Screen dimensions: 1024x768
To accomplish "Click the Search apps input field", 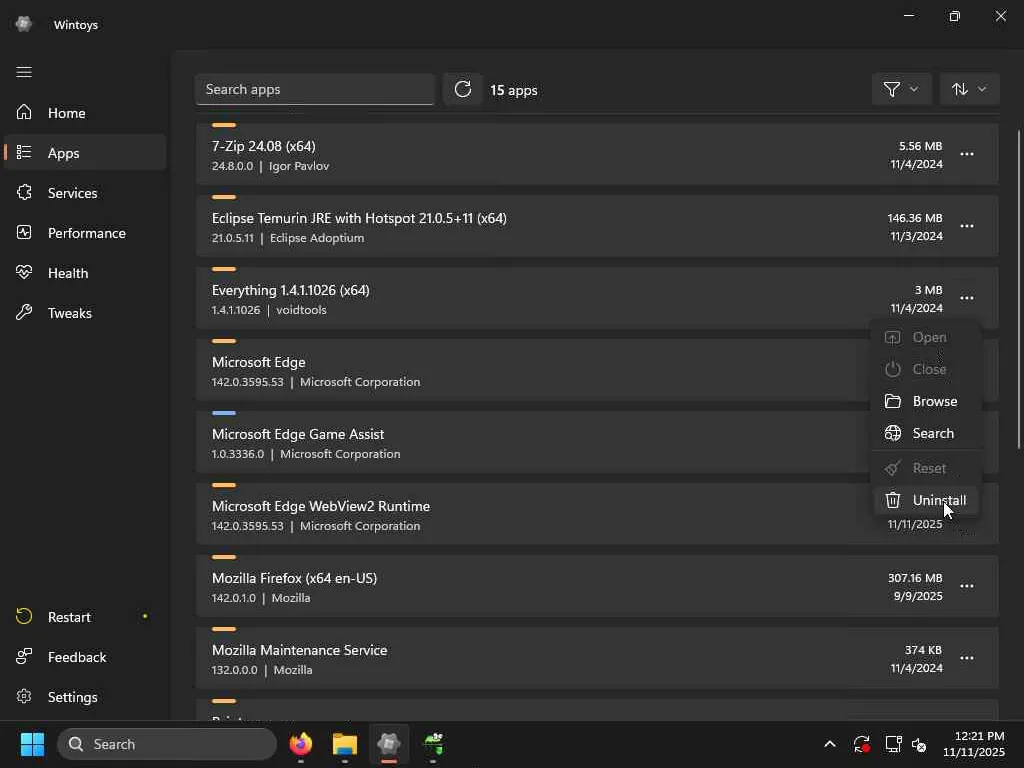I will click(315, 89).
